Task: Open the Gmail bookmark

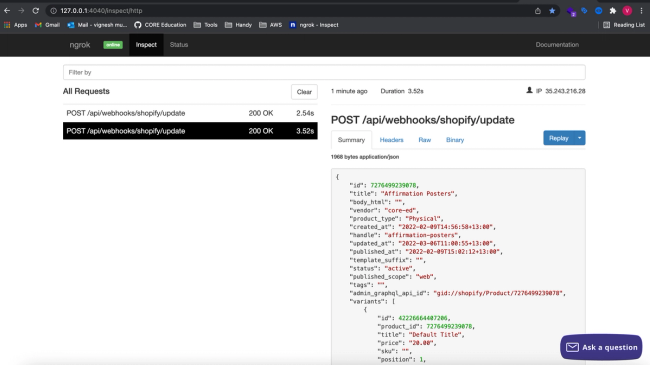Action: [x=47, y=25]
